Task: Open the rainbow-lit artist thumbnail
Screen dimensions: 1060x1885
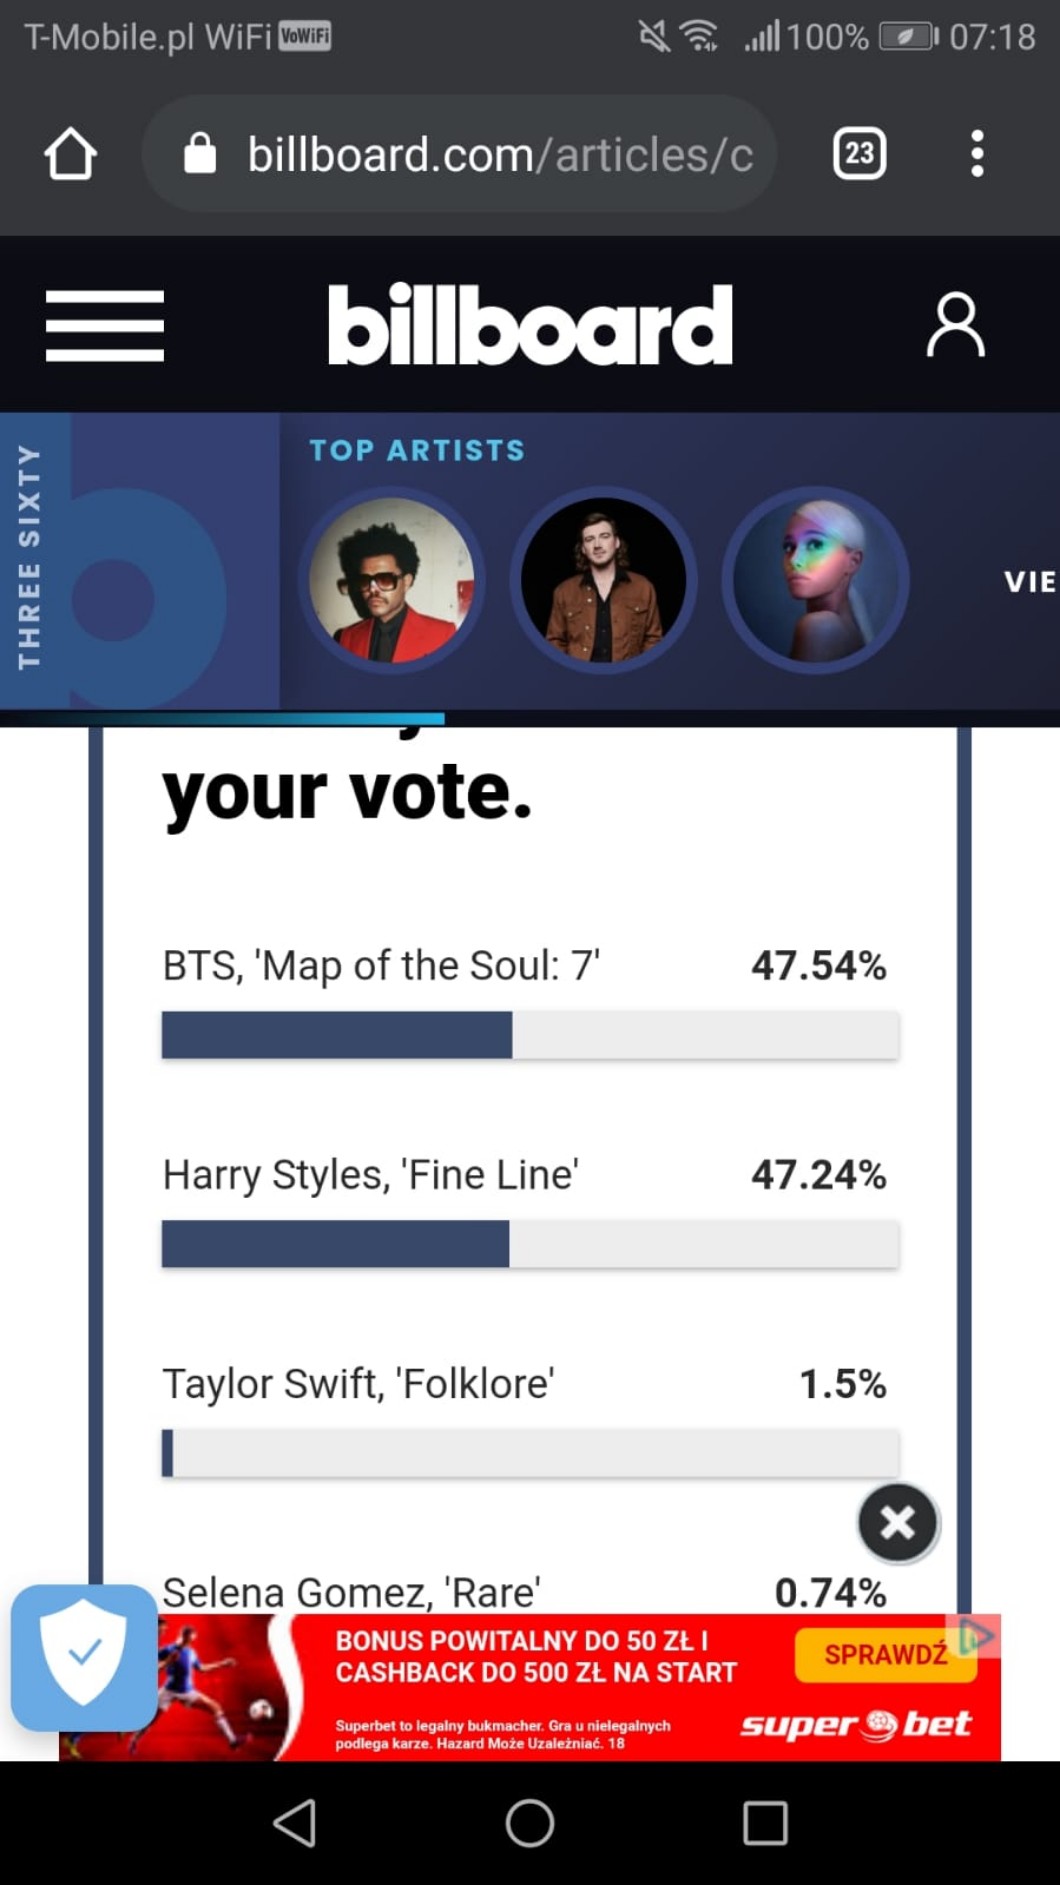Action: [x=815, y=580]
